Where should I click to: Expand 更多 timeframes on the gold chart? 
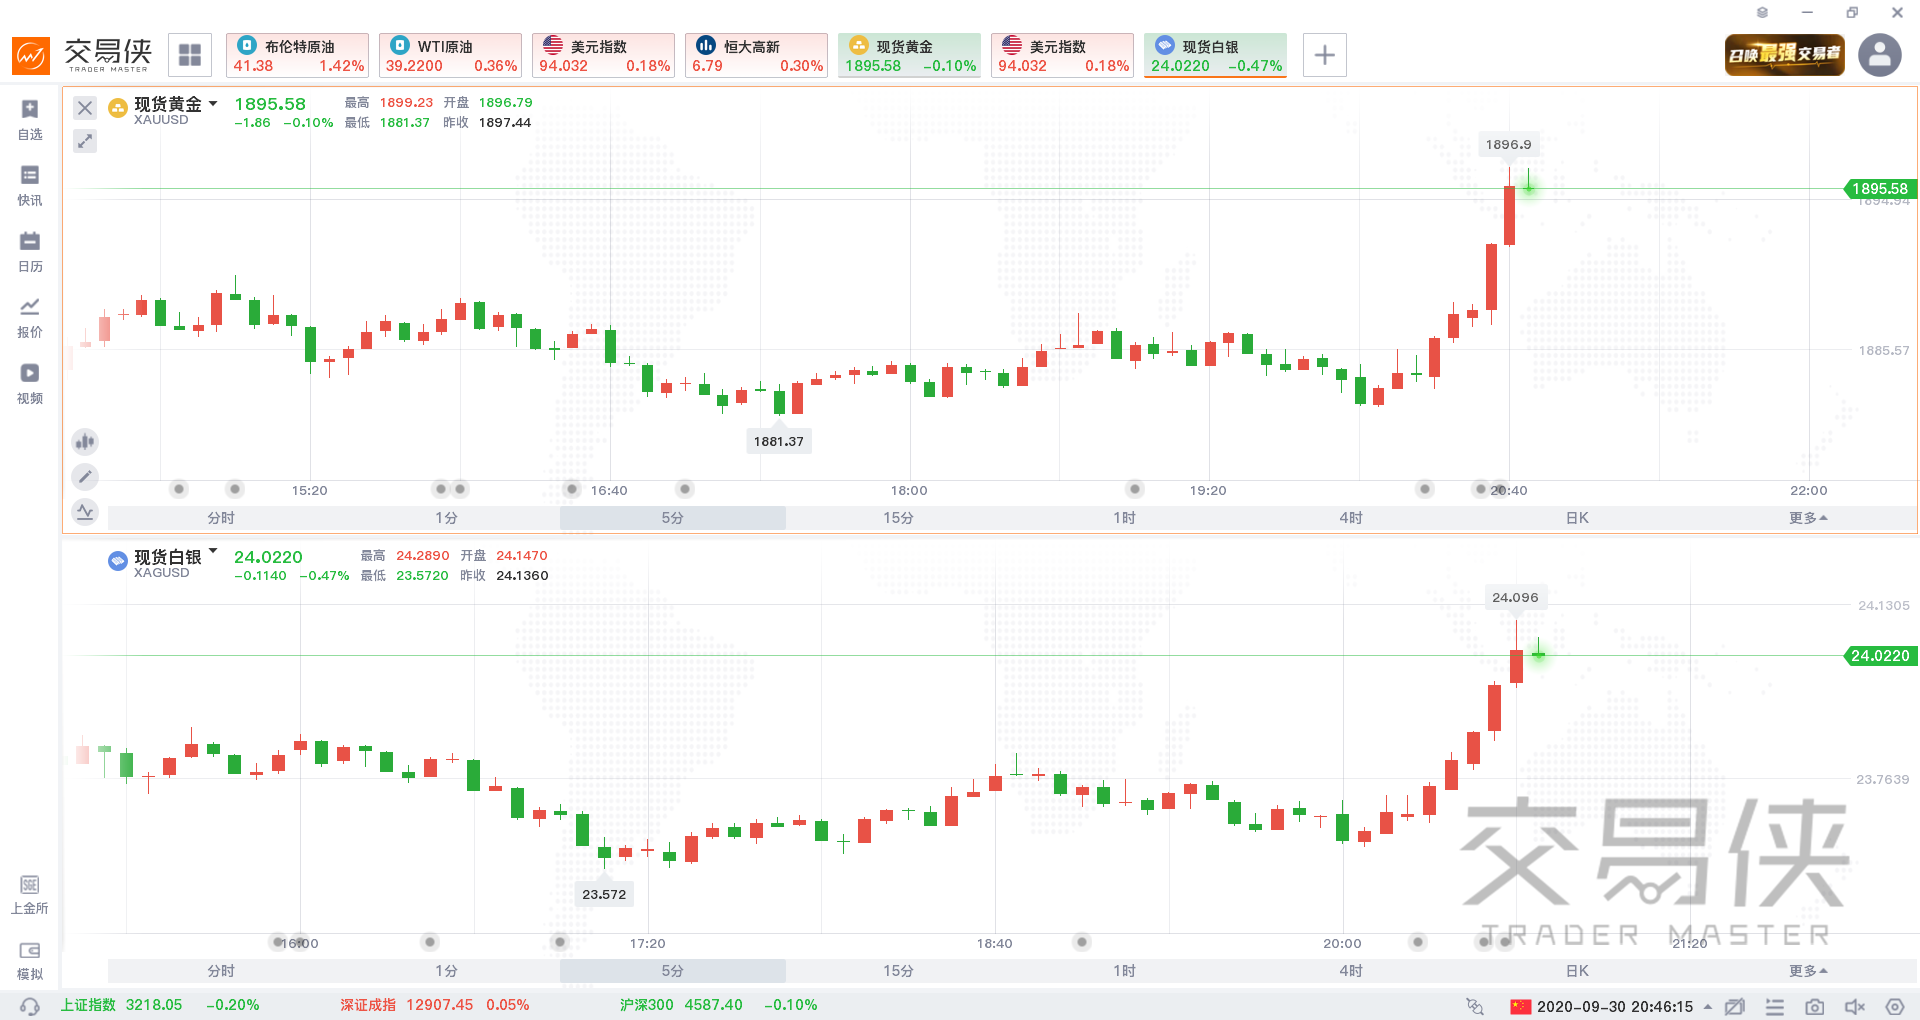coord(1808,518)
